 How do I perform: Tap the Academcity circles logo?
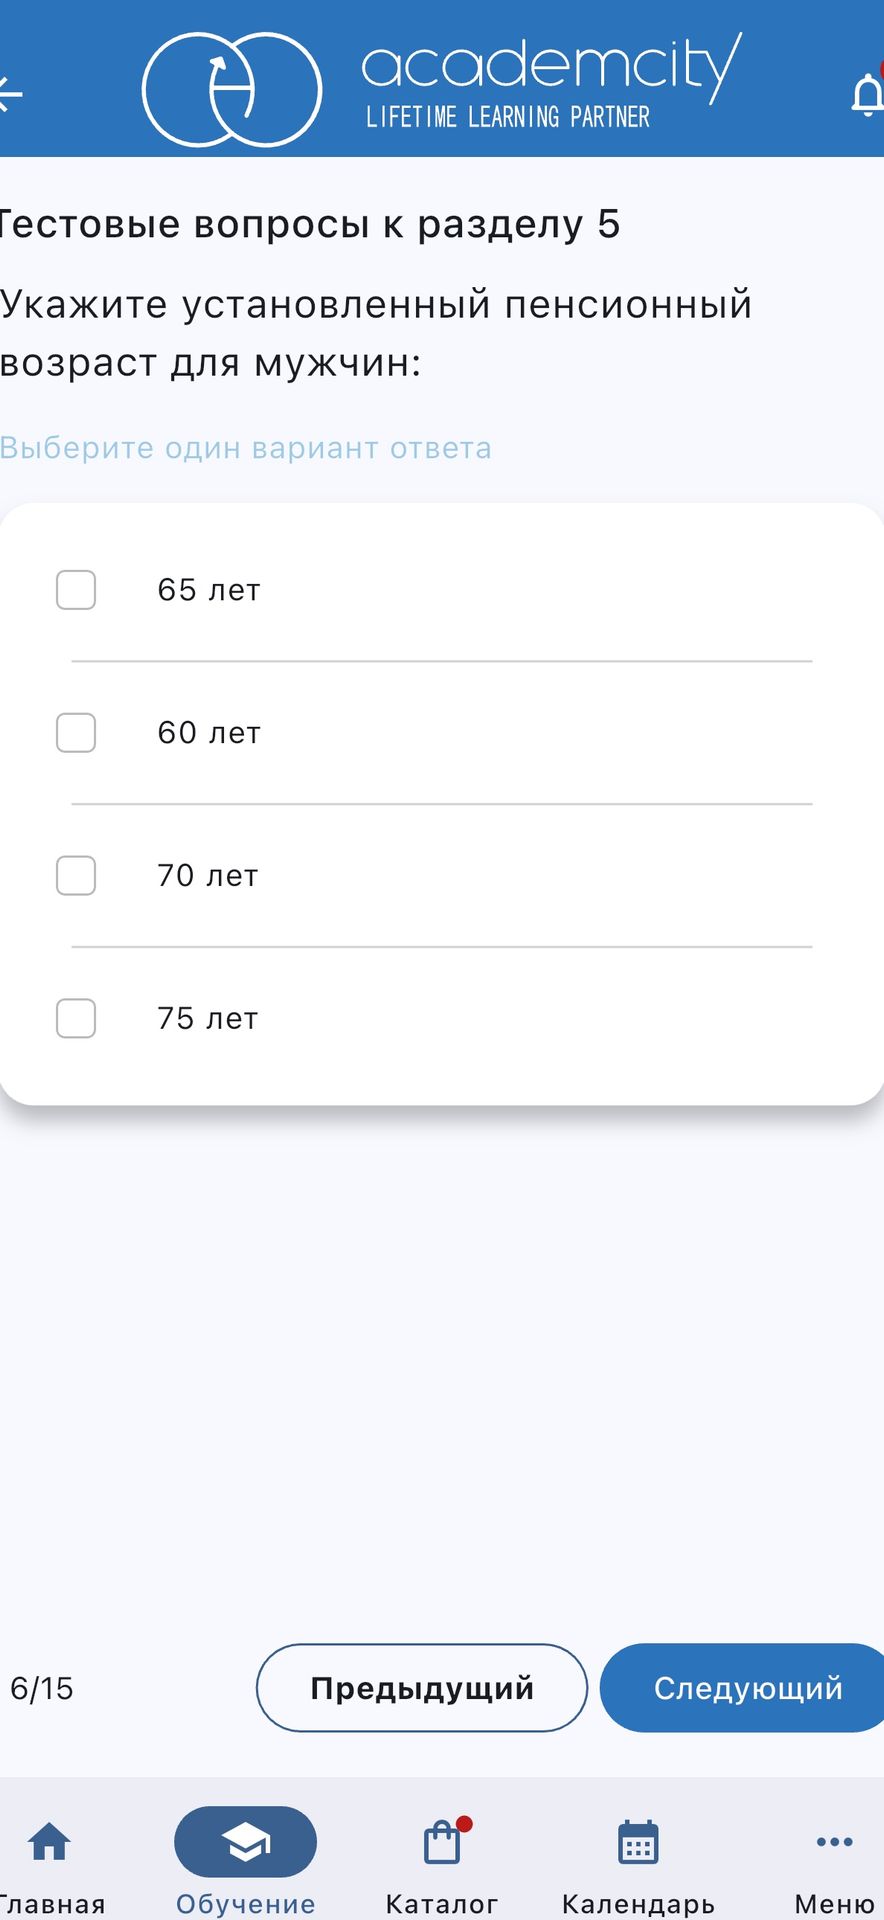point(232,90)
